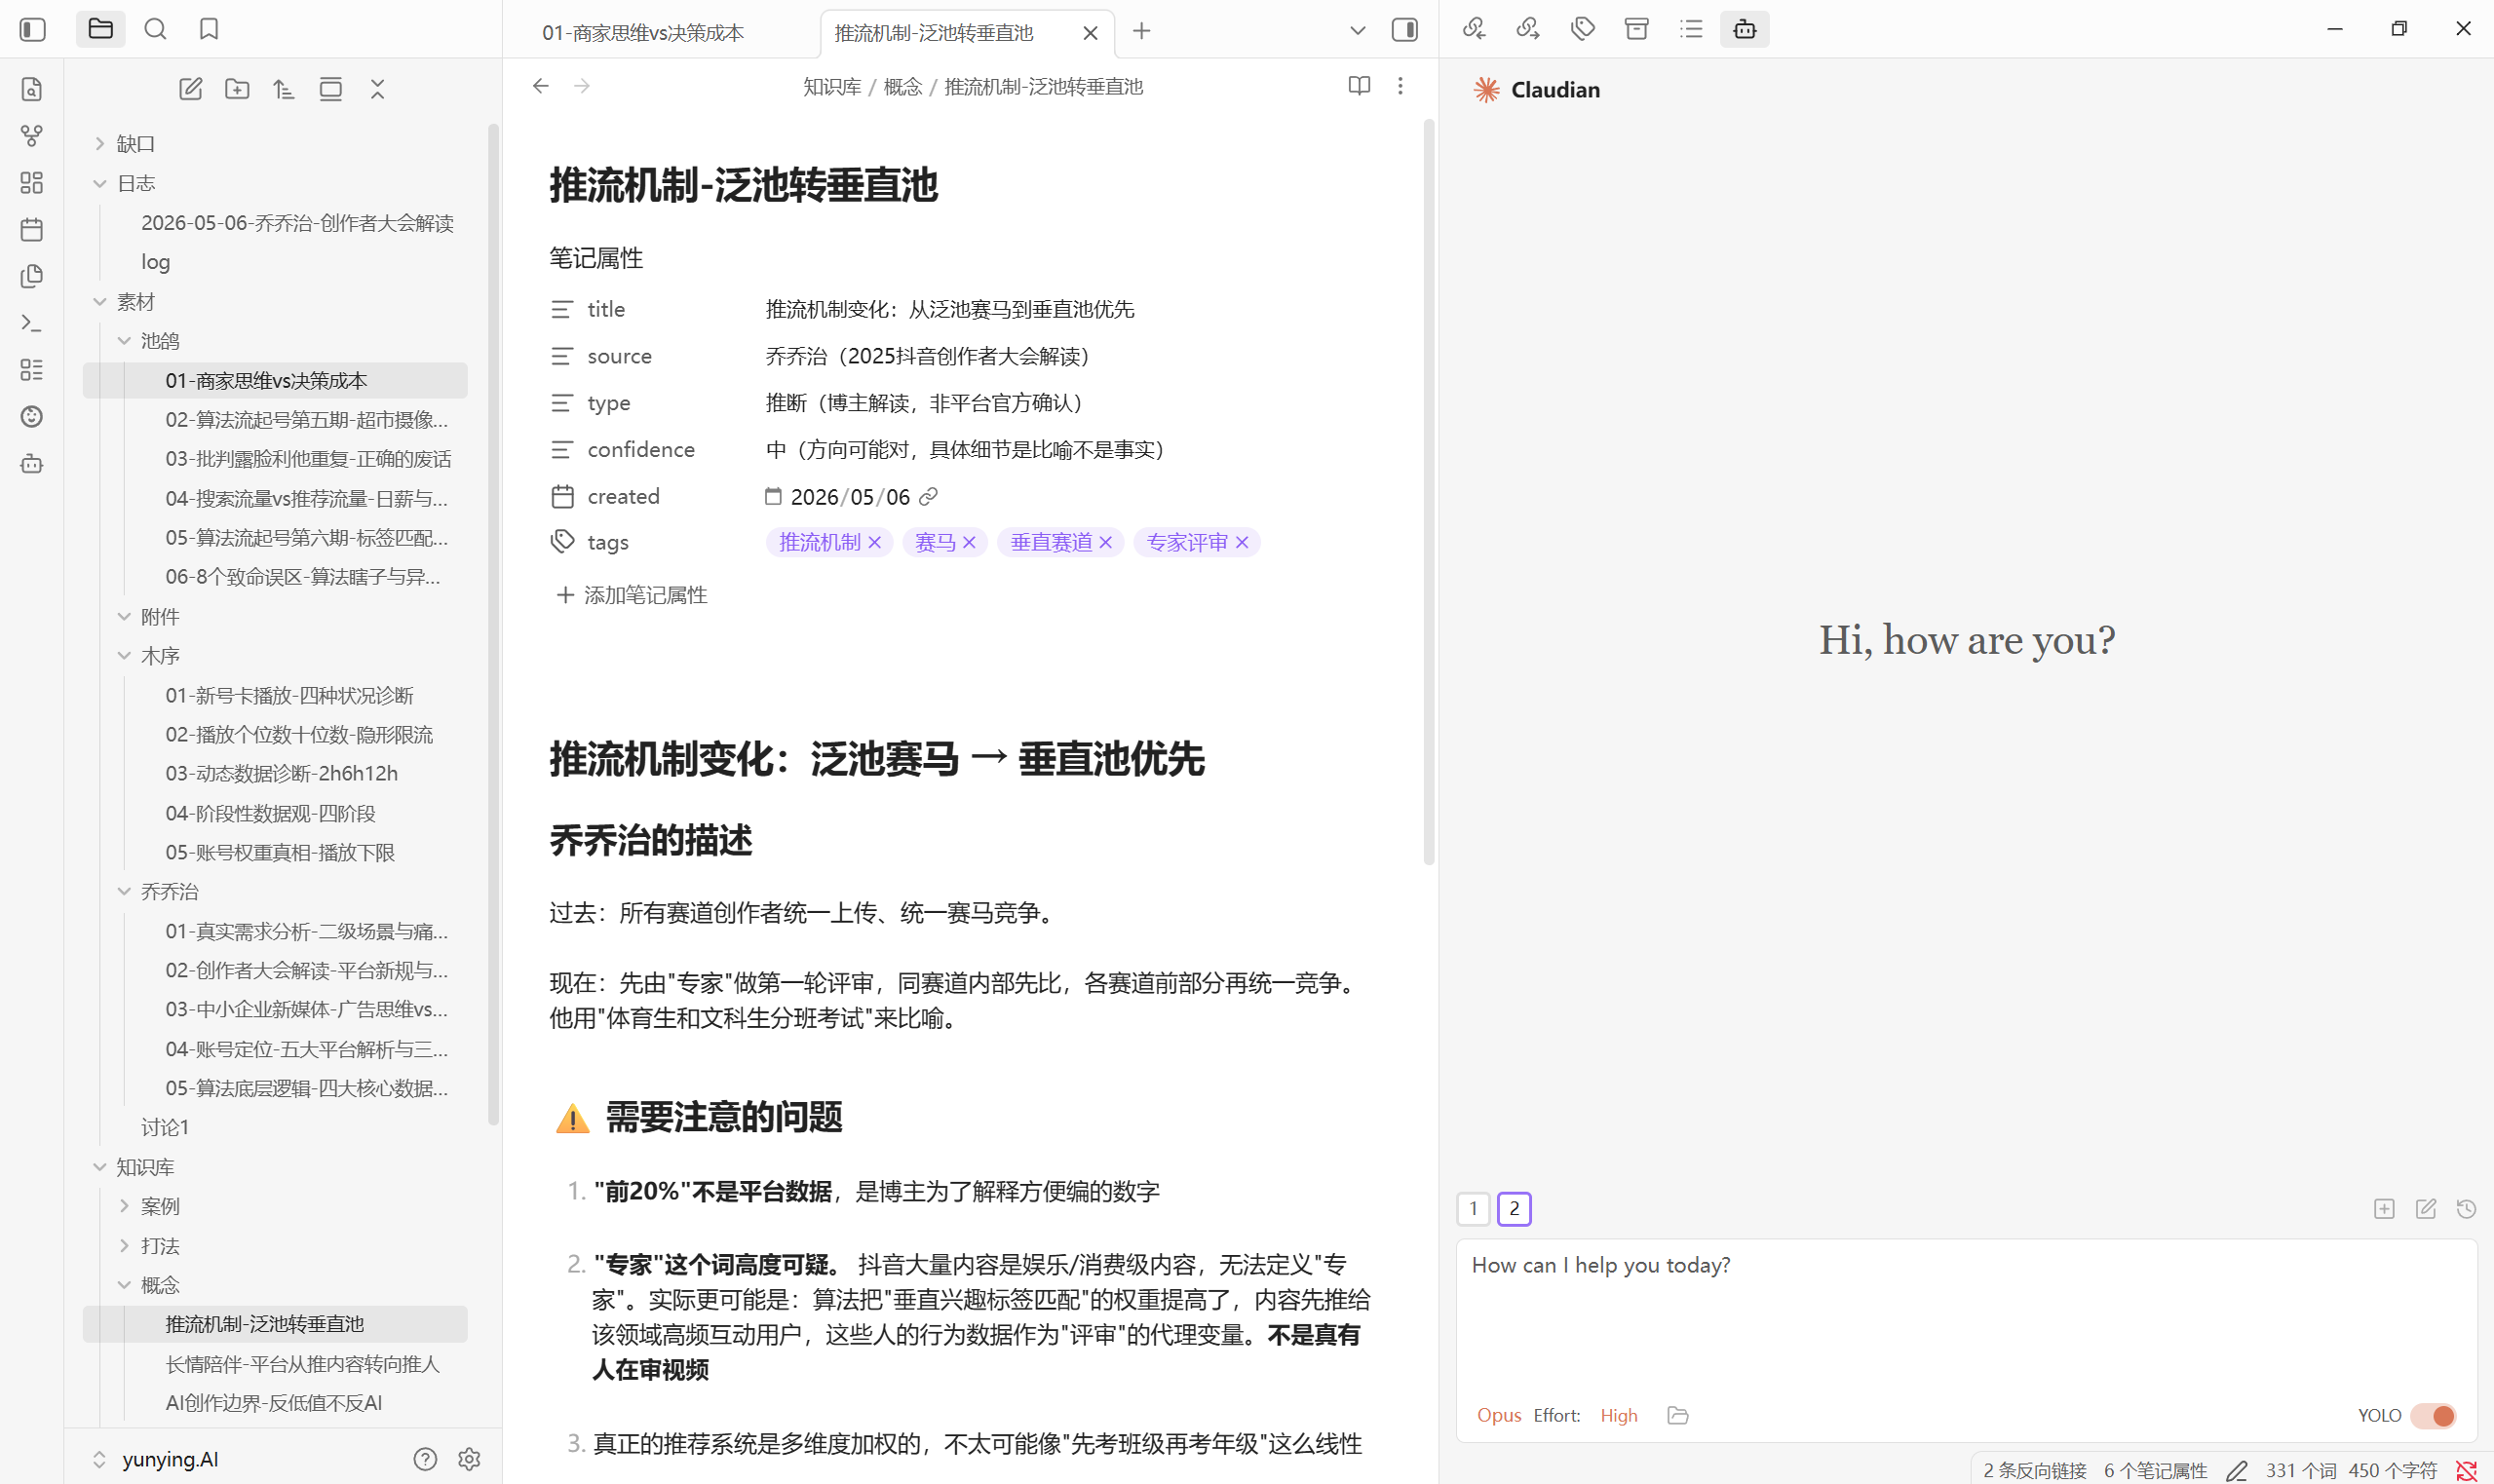Close the 推流机制-泛池转垂直池 tab
2494x1484 pixels.
pos(1090,33)
